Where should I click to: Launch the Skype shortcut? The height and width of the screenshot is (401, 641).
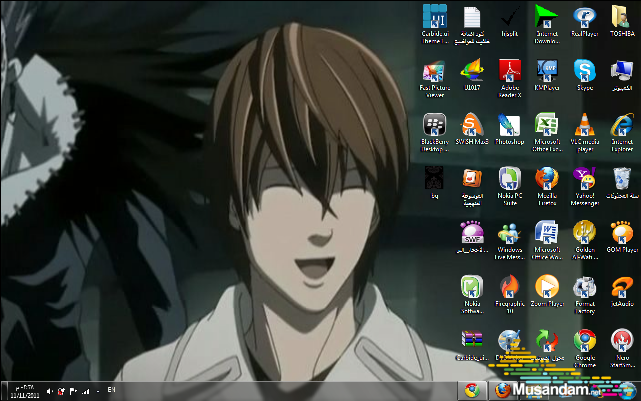click(x=585, y=75)
